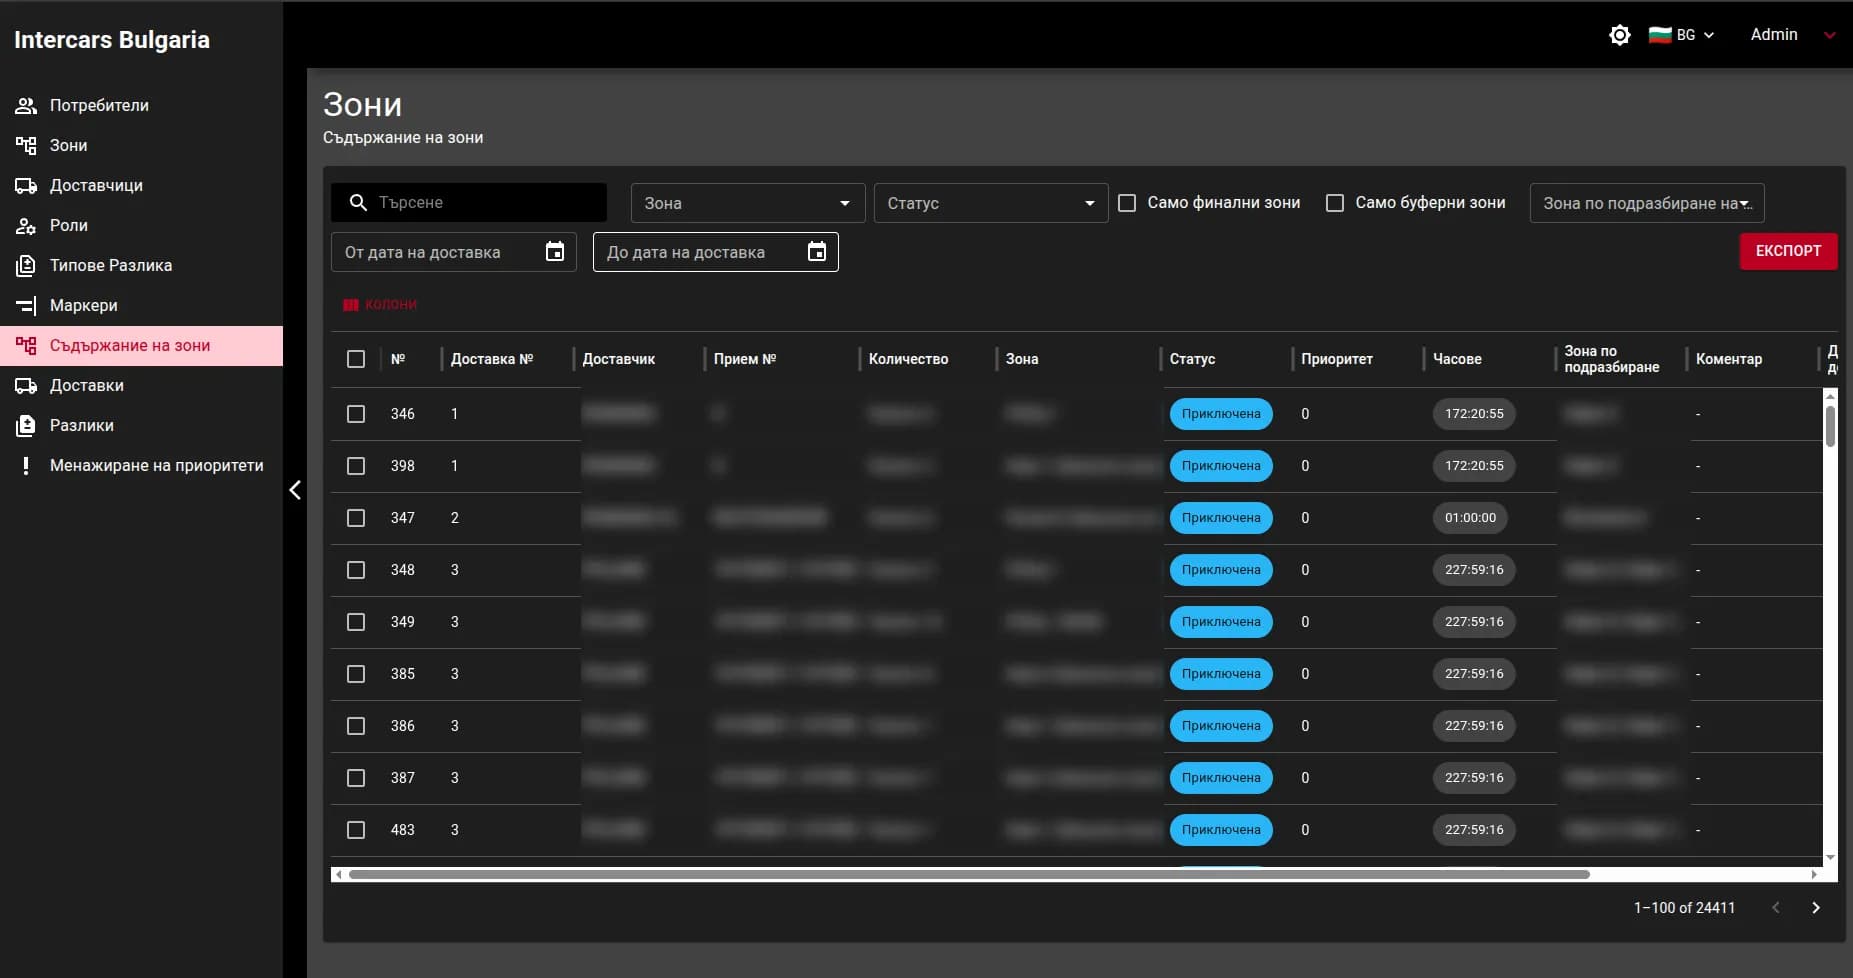Image resolution: width=1853 pixels, height=978 pixels.
Task: Click the 227:59:16 chip in row 386
Action: 1474,726
